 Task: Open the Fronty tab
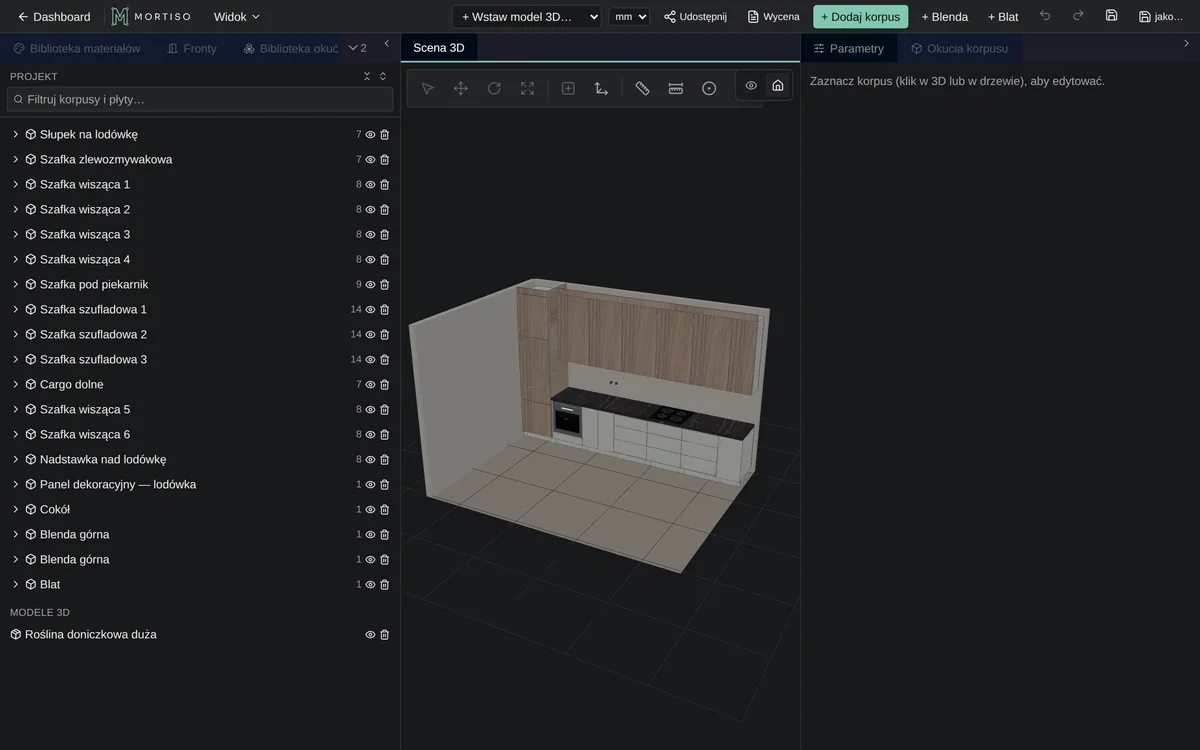[x=192, y=48]
